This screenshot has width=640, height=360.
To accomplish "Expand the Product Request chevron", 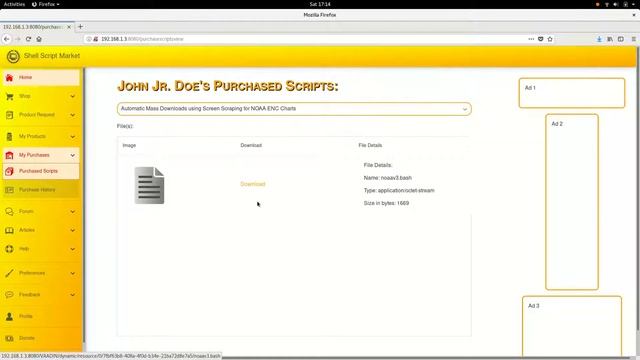I will [73, 115].
